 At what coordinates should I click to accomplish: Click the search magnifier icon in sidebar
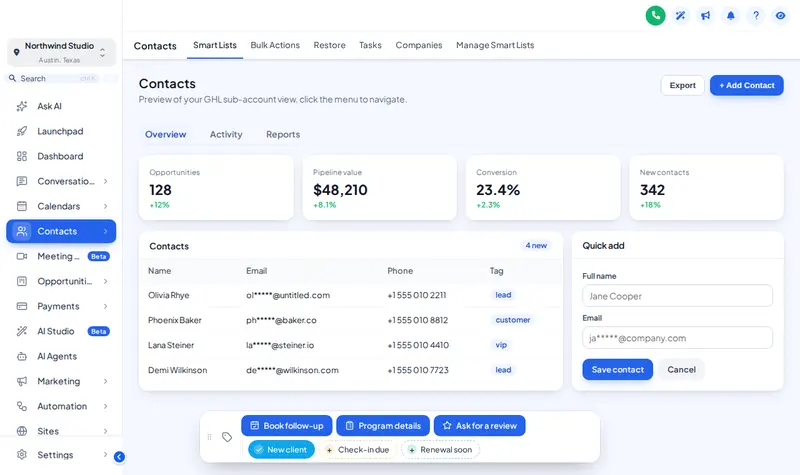(12, 78)
